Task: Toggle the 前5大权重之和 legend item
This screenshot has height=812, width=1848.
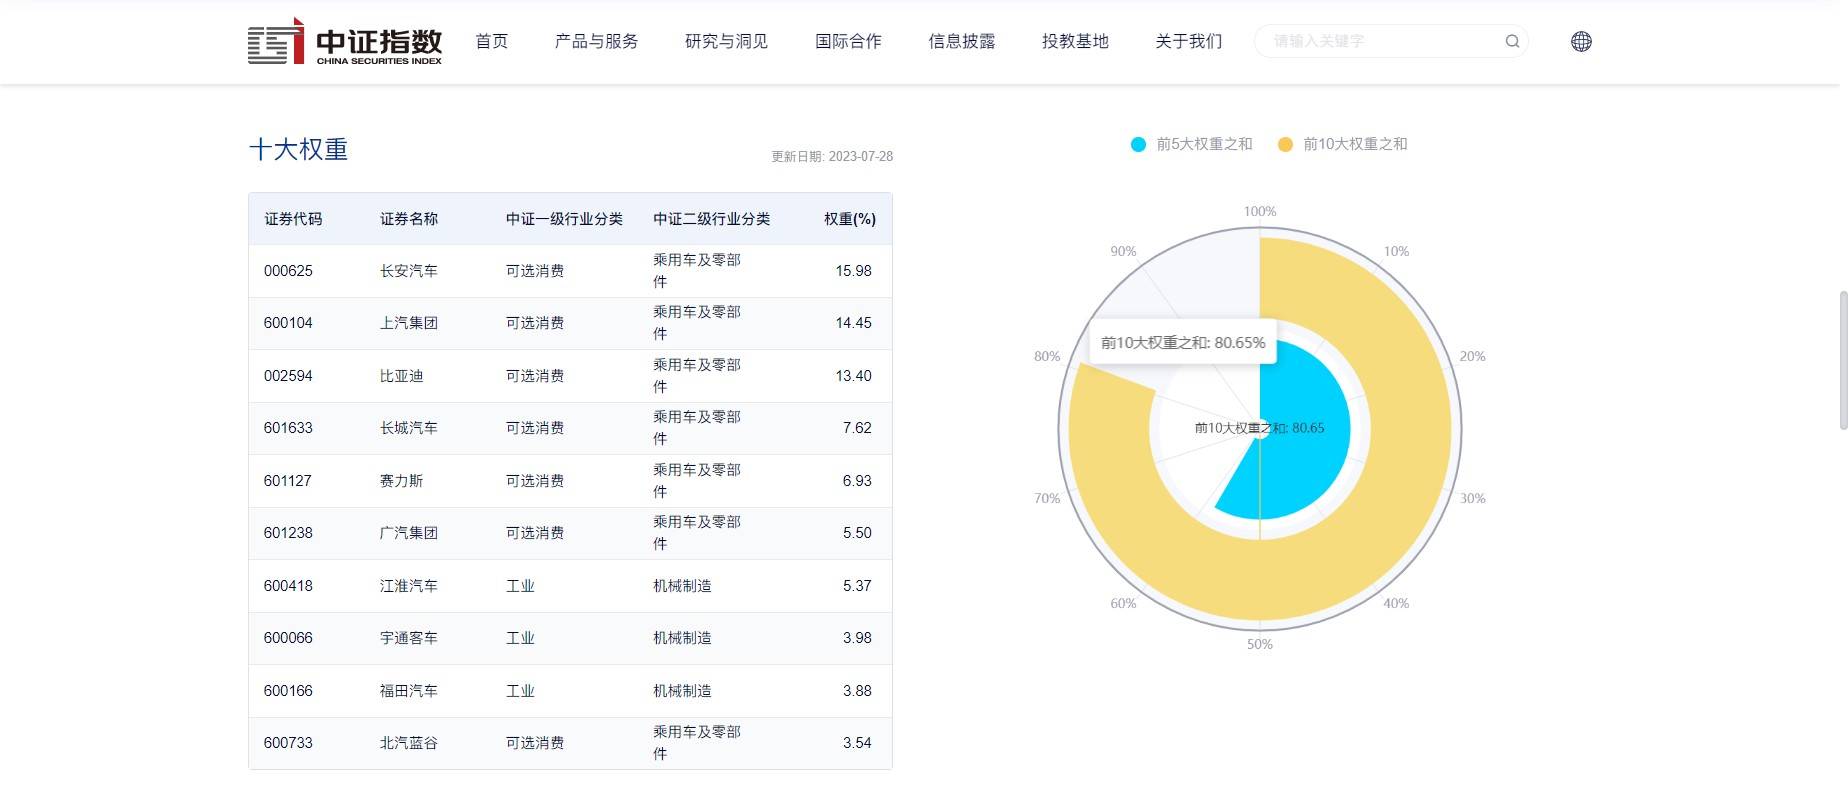Action: 1192,144
